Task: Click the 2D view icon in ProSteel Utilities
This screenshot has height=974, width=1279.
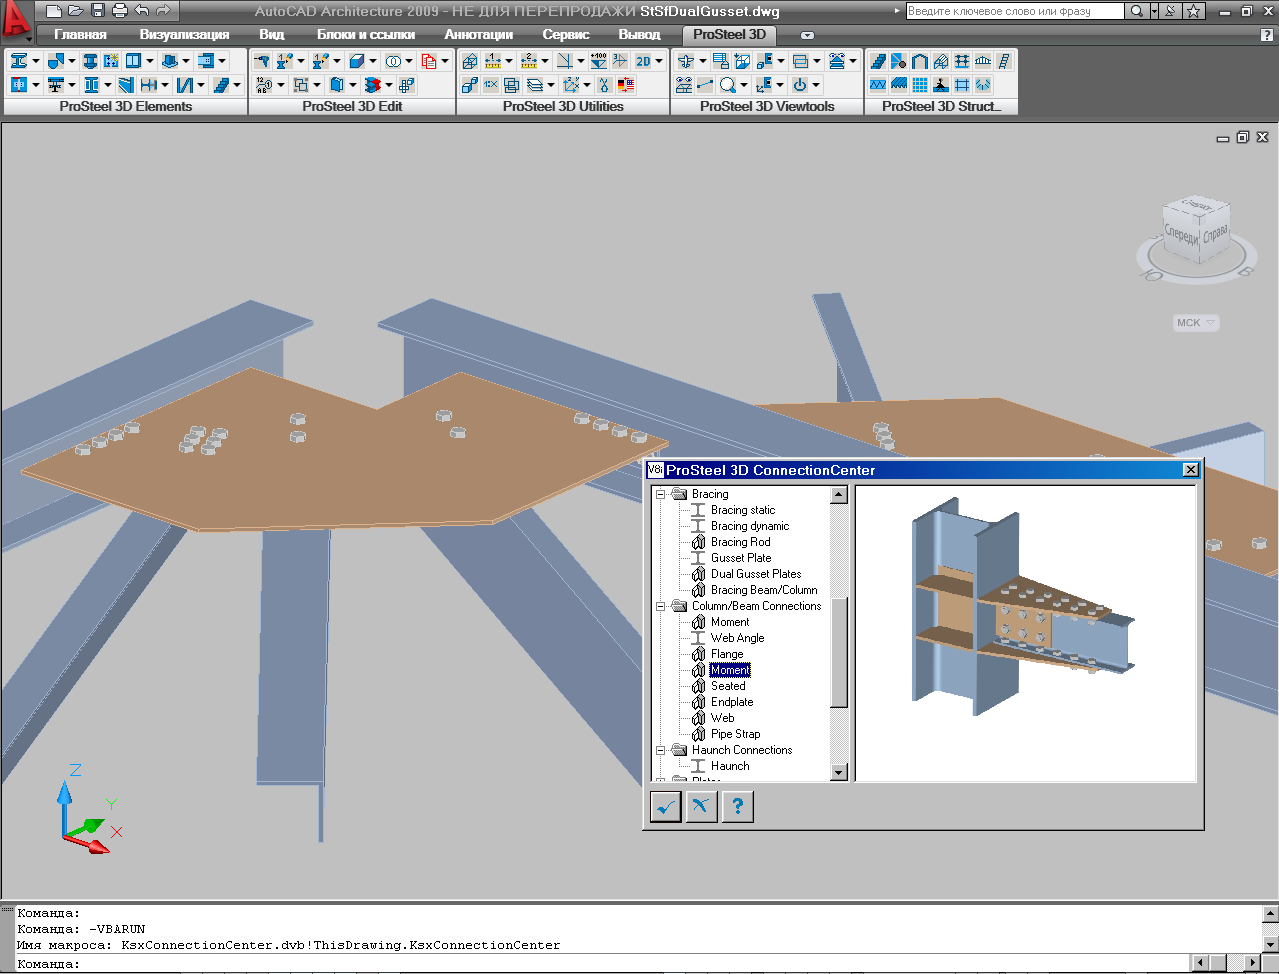Action: [x=645, y=61]
